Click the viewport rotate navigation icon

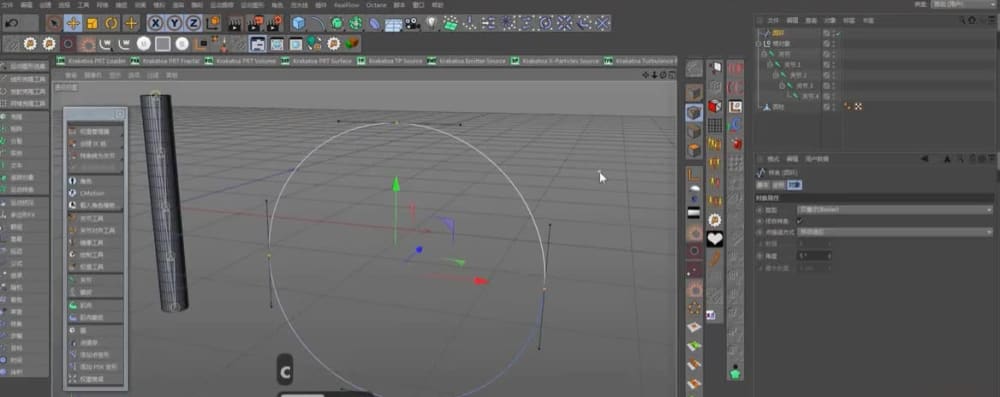tap(663, 75)
